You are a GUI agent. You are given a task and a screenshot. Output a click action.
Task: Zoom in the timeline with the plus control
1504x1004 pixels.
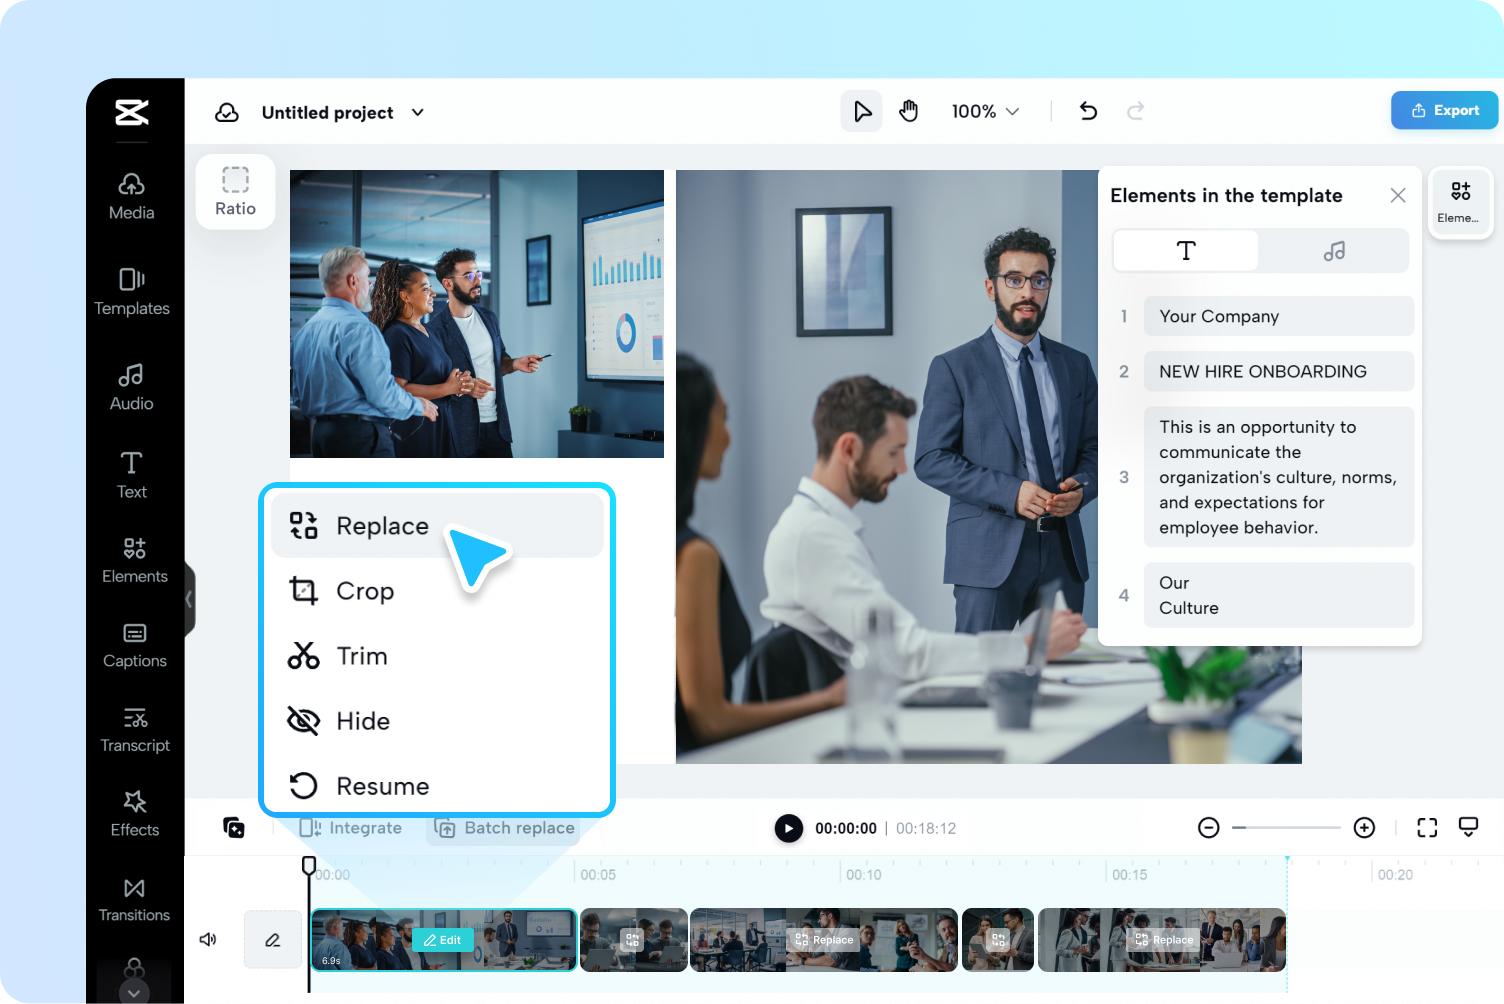tap(1365, 828)
